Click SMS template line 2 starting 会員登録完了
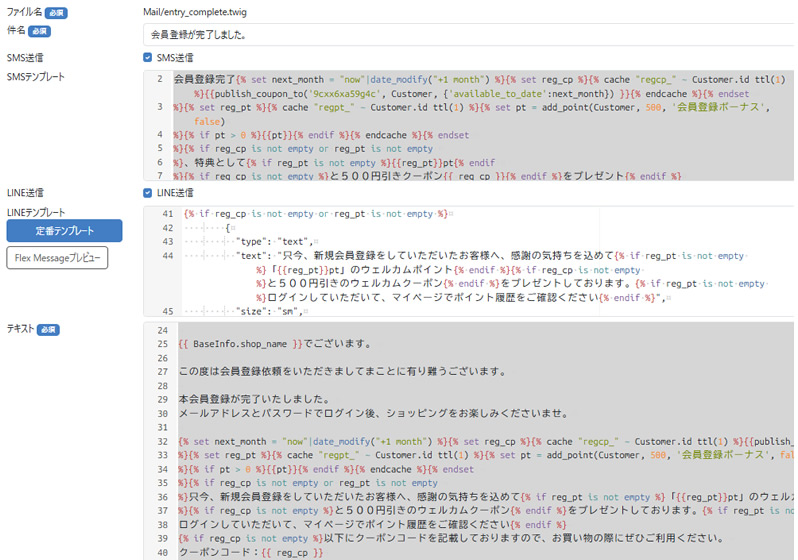 pyautogui.click(x=479, y=87)
